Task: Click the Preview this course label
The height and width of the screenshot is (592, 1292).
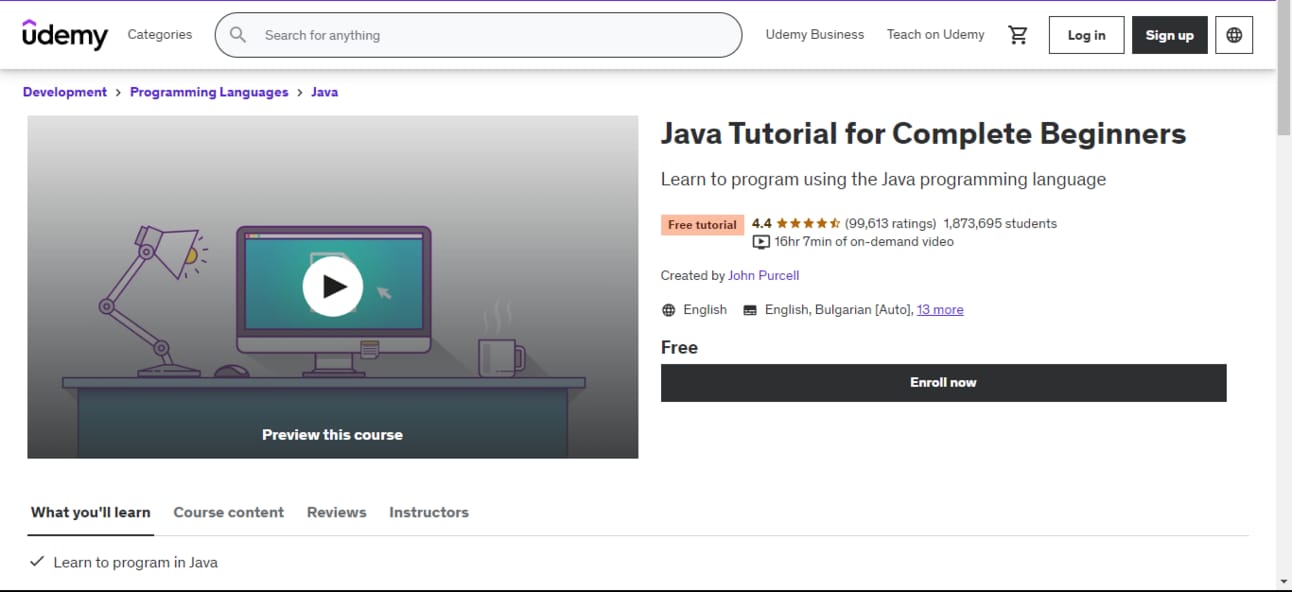Action: [x=332, y=435]
